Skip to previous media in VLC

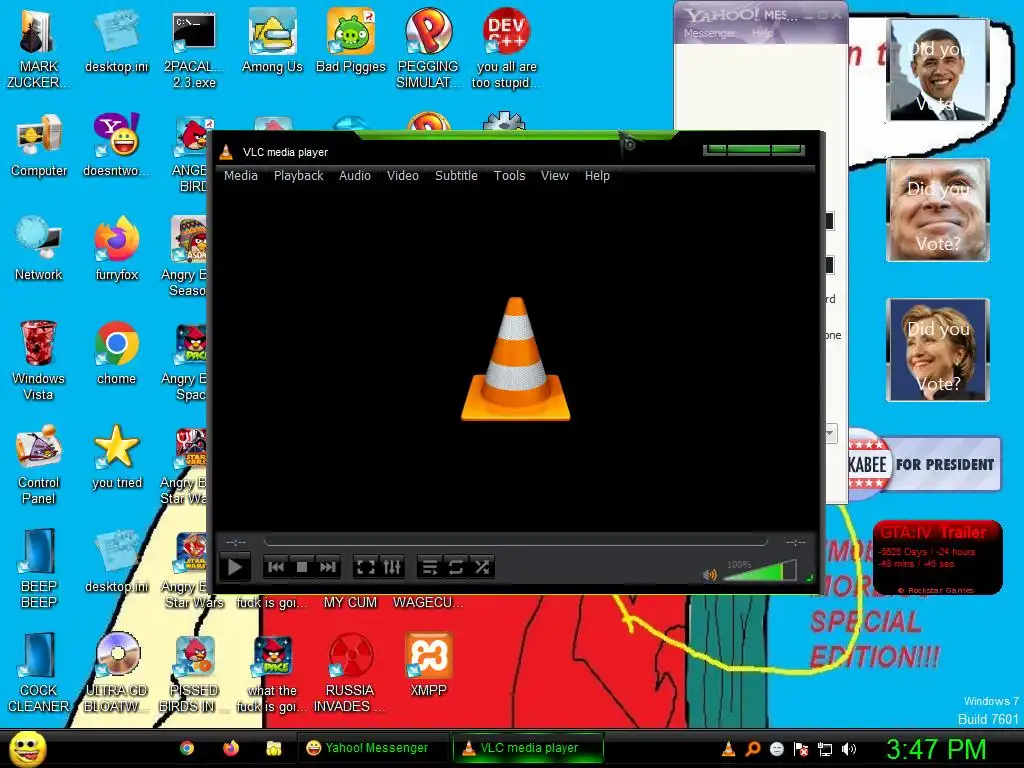coord(276,567)
